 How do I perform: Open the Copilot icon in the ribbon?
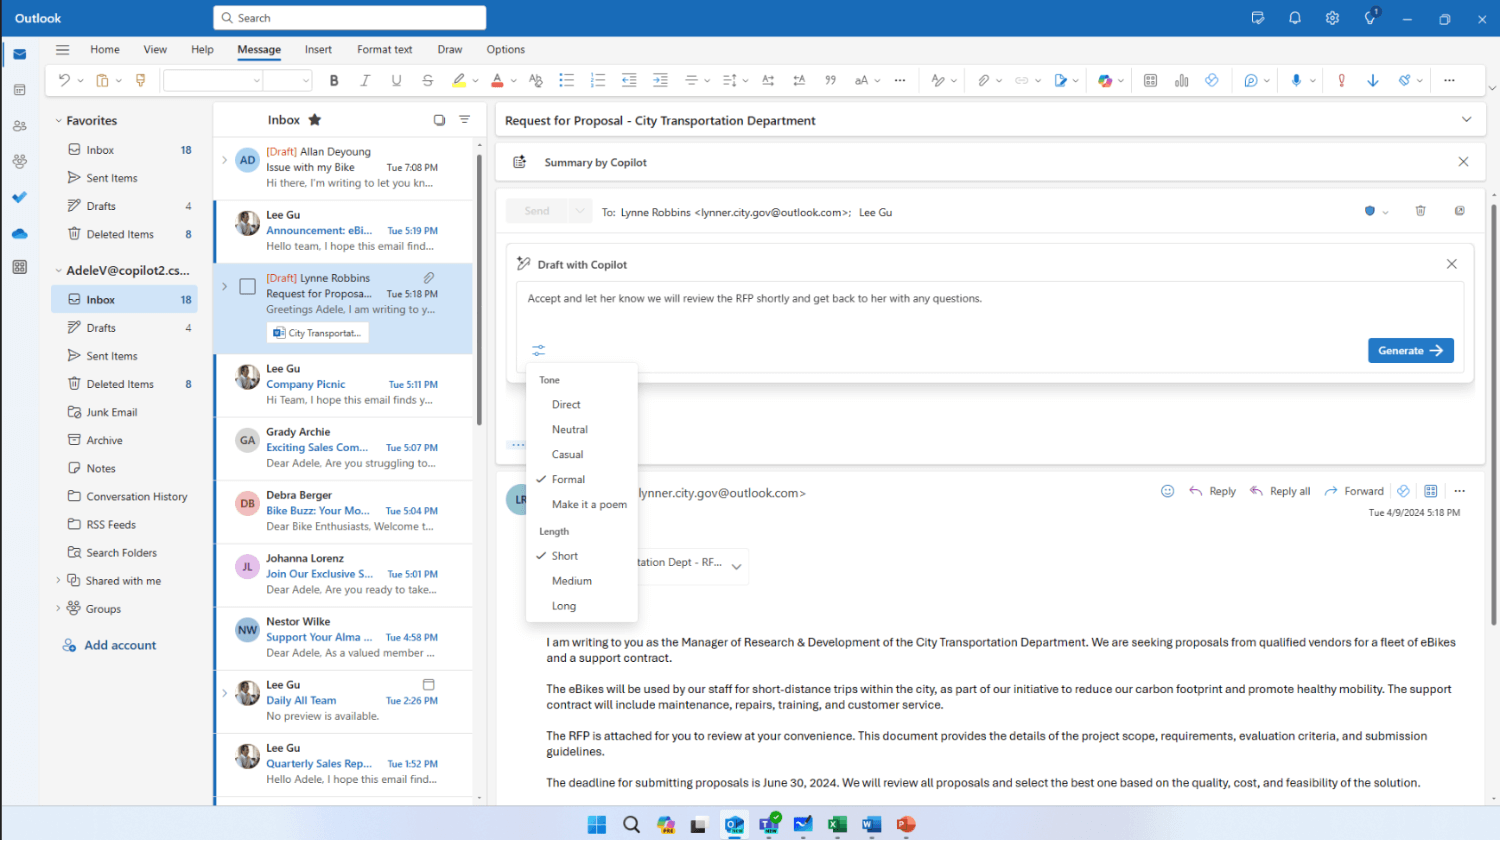[1104, 80]
